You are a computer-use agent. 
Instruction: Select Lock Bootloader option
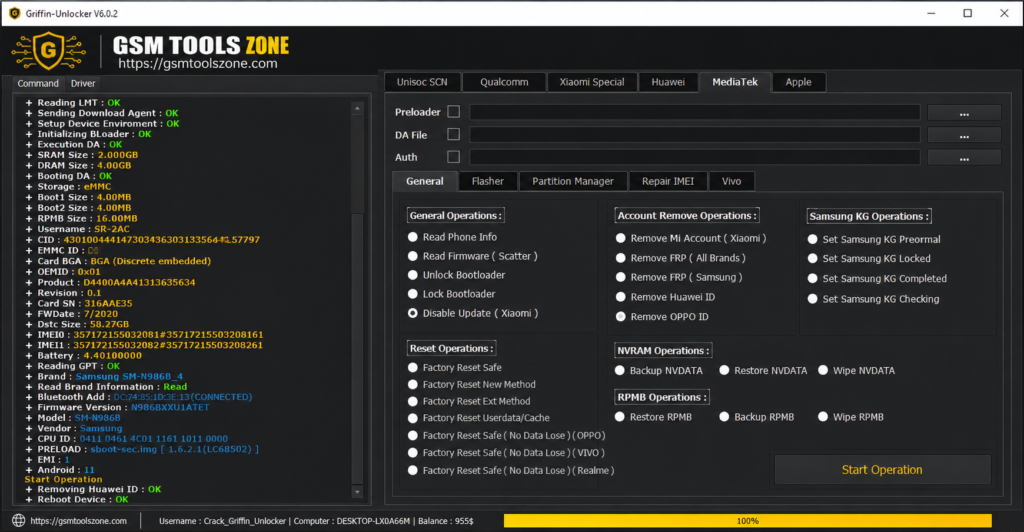(x=413, y=294)
